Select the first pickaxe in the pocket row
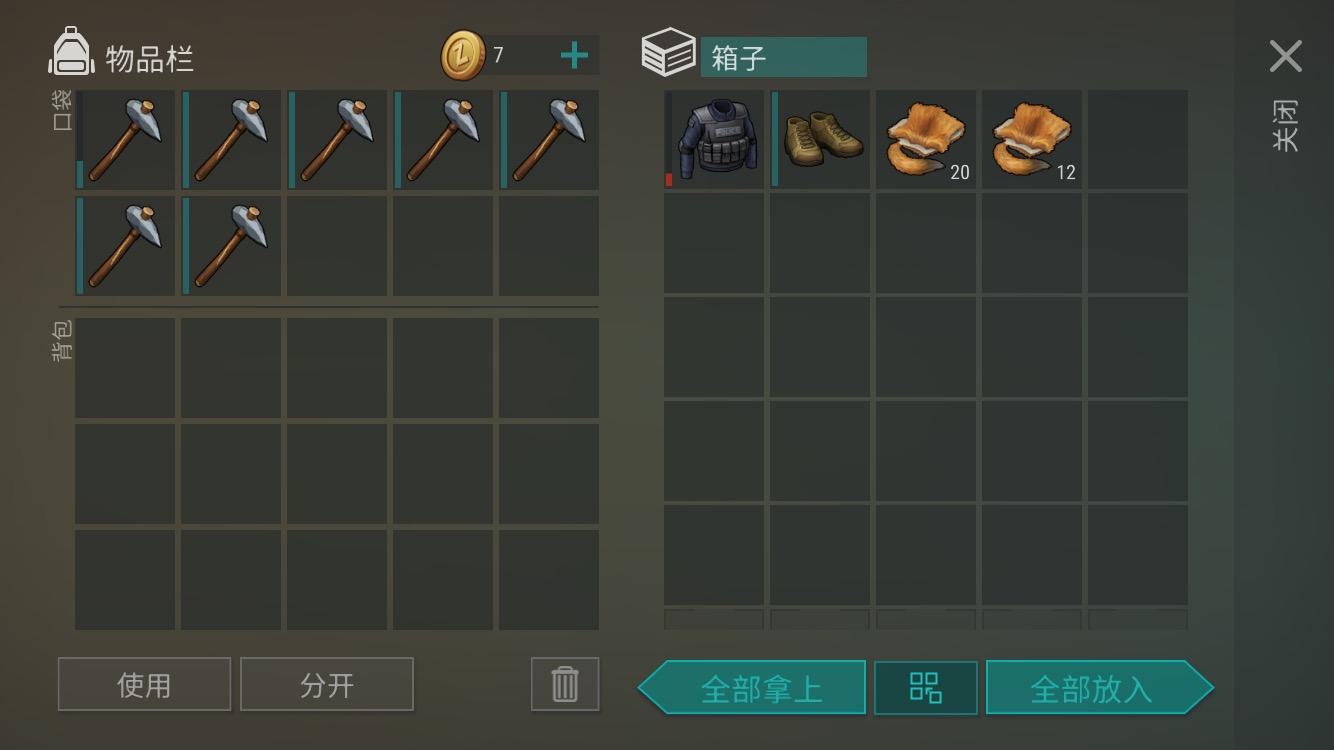1334x750 pixels. coord(125,140)
